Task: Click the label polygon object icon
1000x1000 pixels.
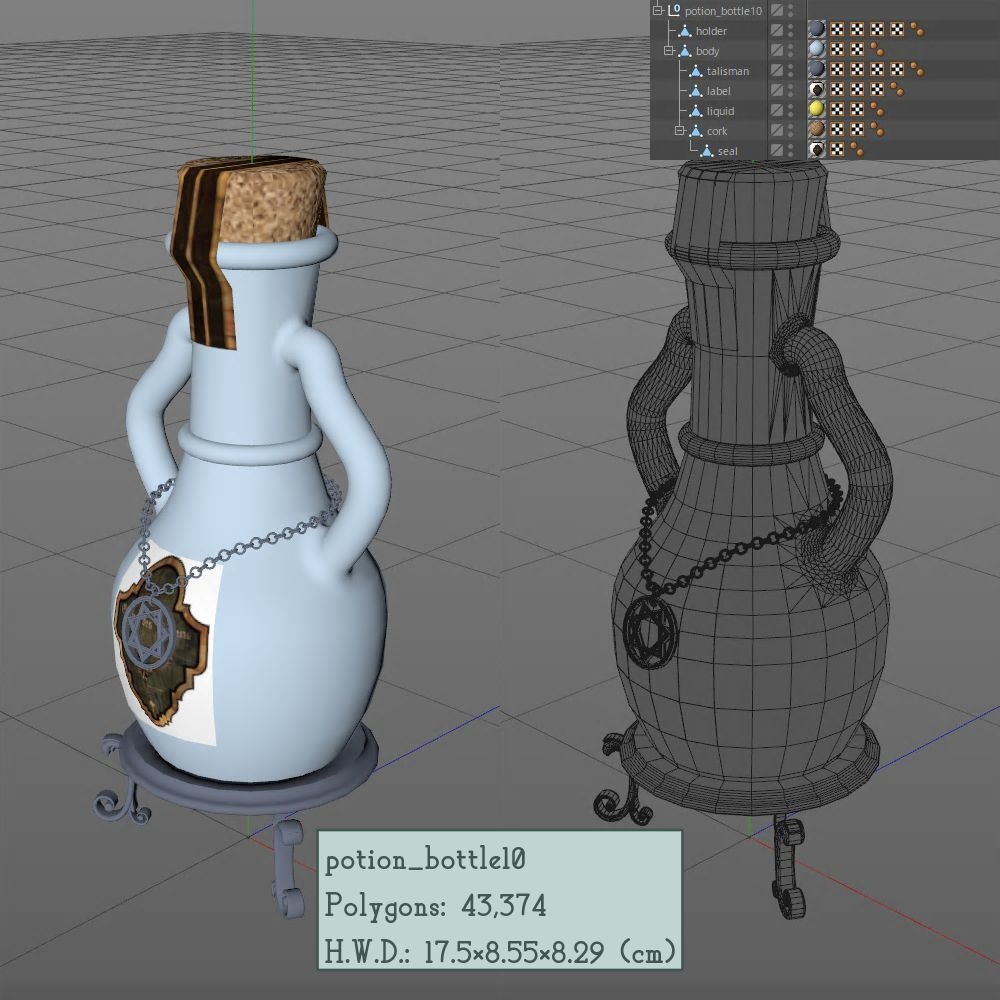Action: pos(696,91)
